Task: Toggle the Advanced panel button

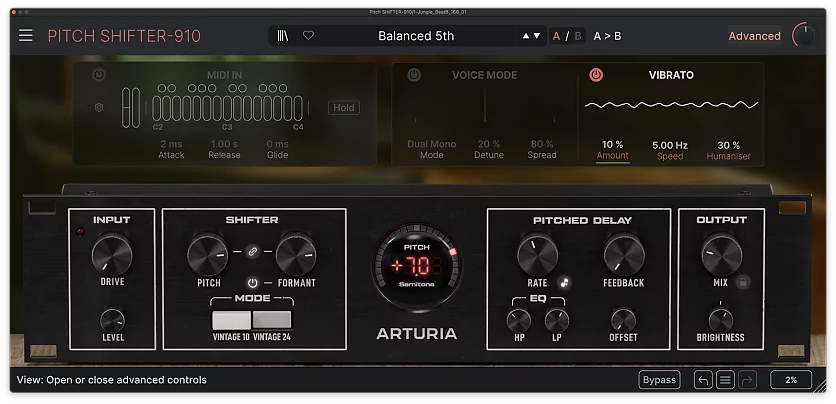Action: click(754, 36)
